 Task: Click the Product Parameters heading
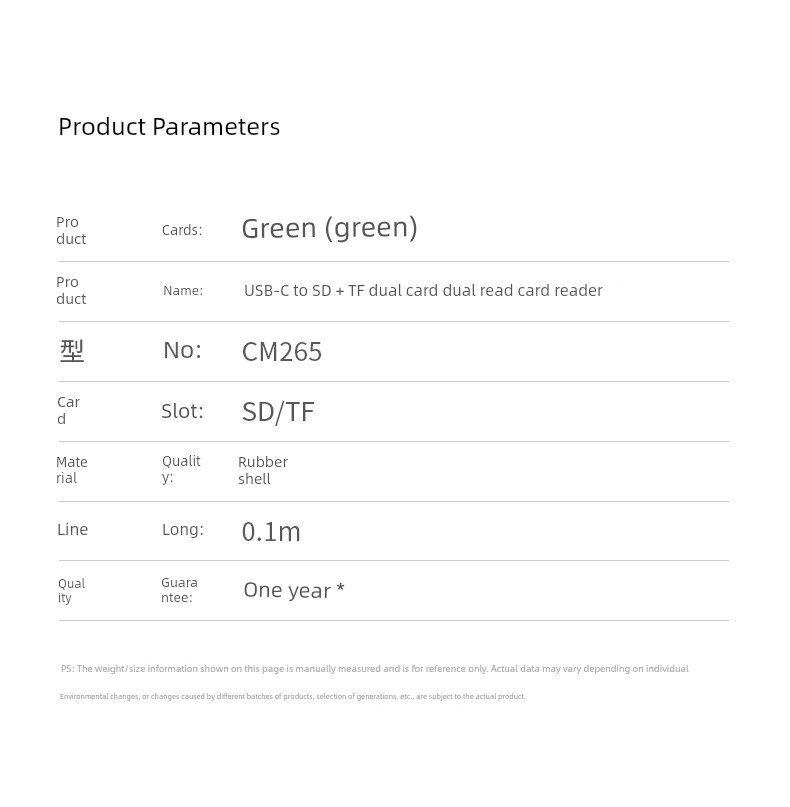[x=169, y=127]
